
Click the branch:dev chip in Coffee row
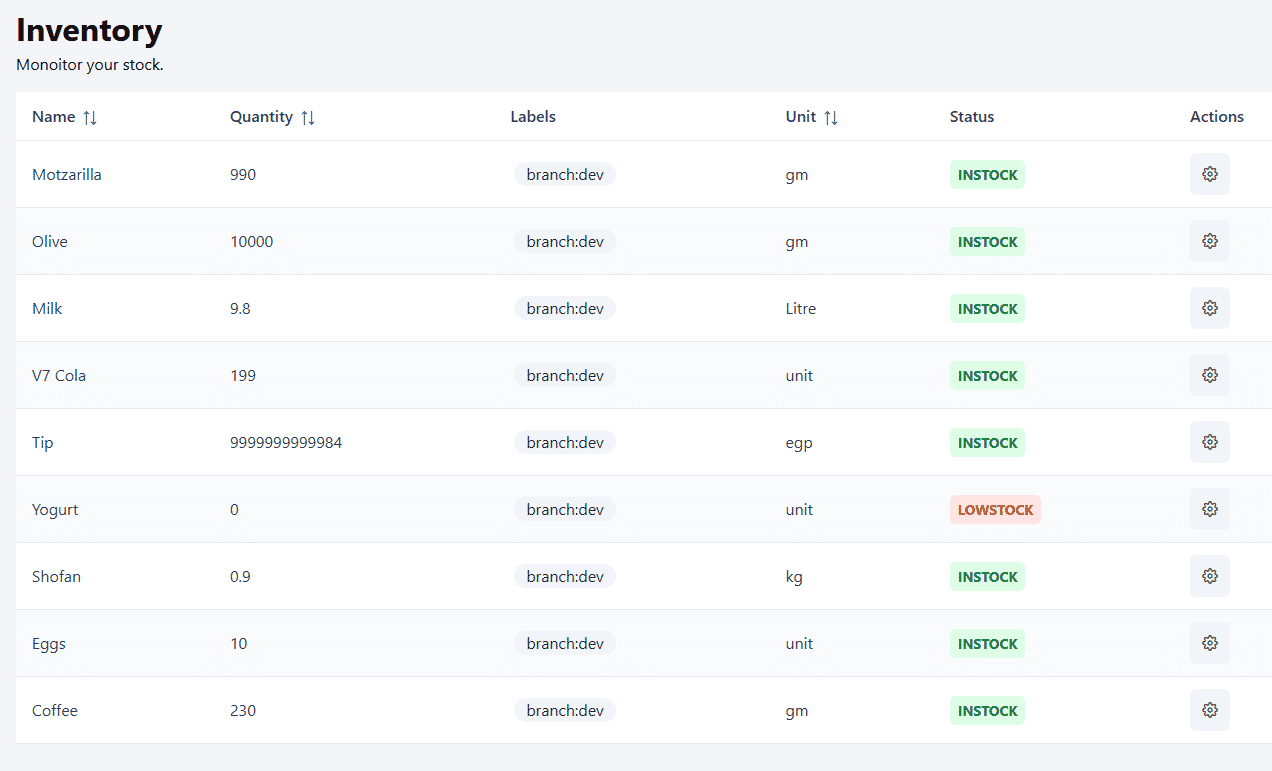click(565, 710)
